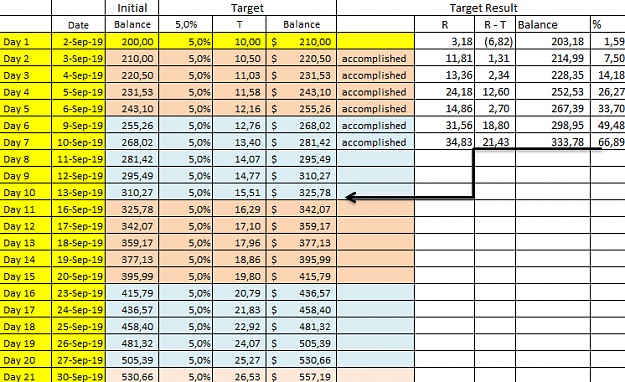Click target T value 11,03
The image size is (625, 382).
click(239, 75)
